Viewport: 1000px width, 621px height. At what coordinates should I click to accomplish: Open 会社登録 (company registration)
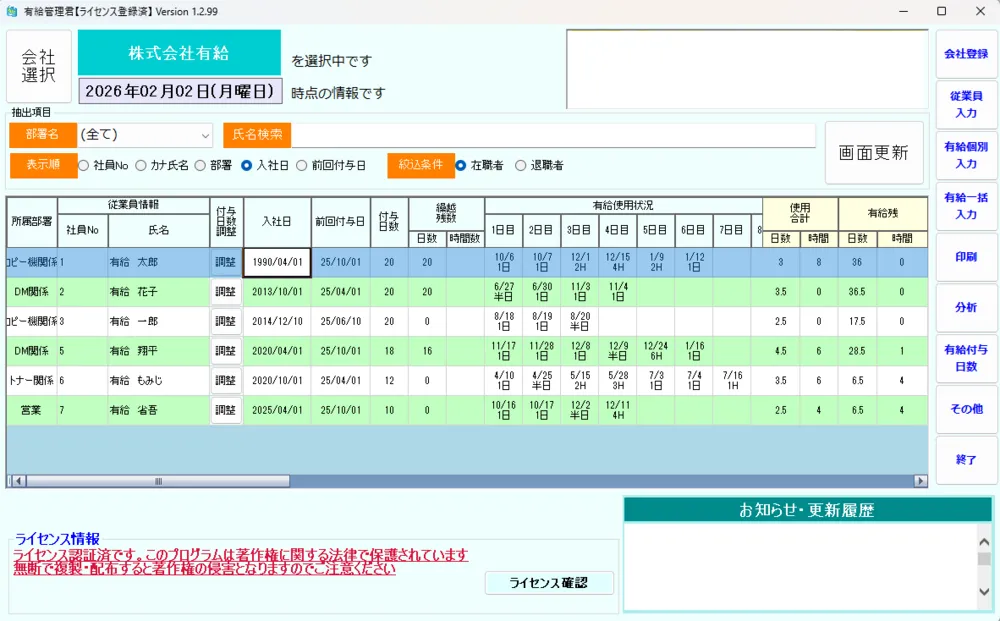coord(966,55)
